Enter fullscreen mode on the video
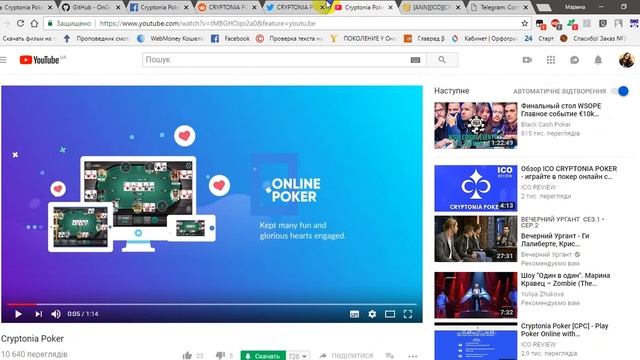 tap(408, 314)
